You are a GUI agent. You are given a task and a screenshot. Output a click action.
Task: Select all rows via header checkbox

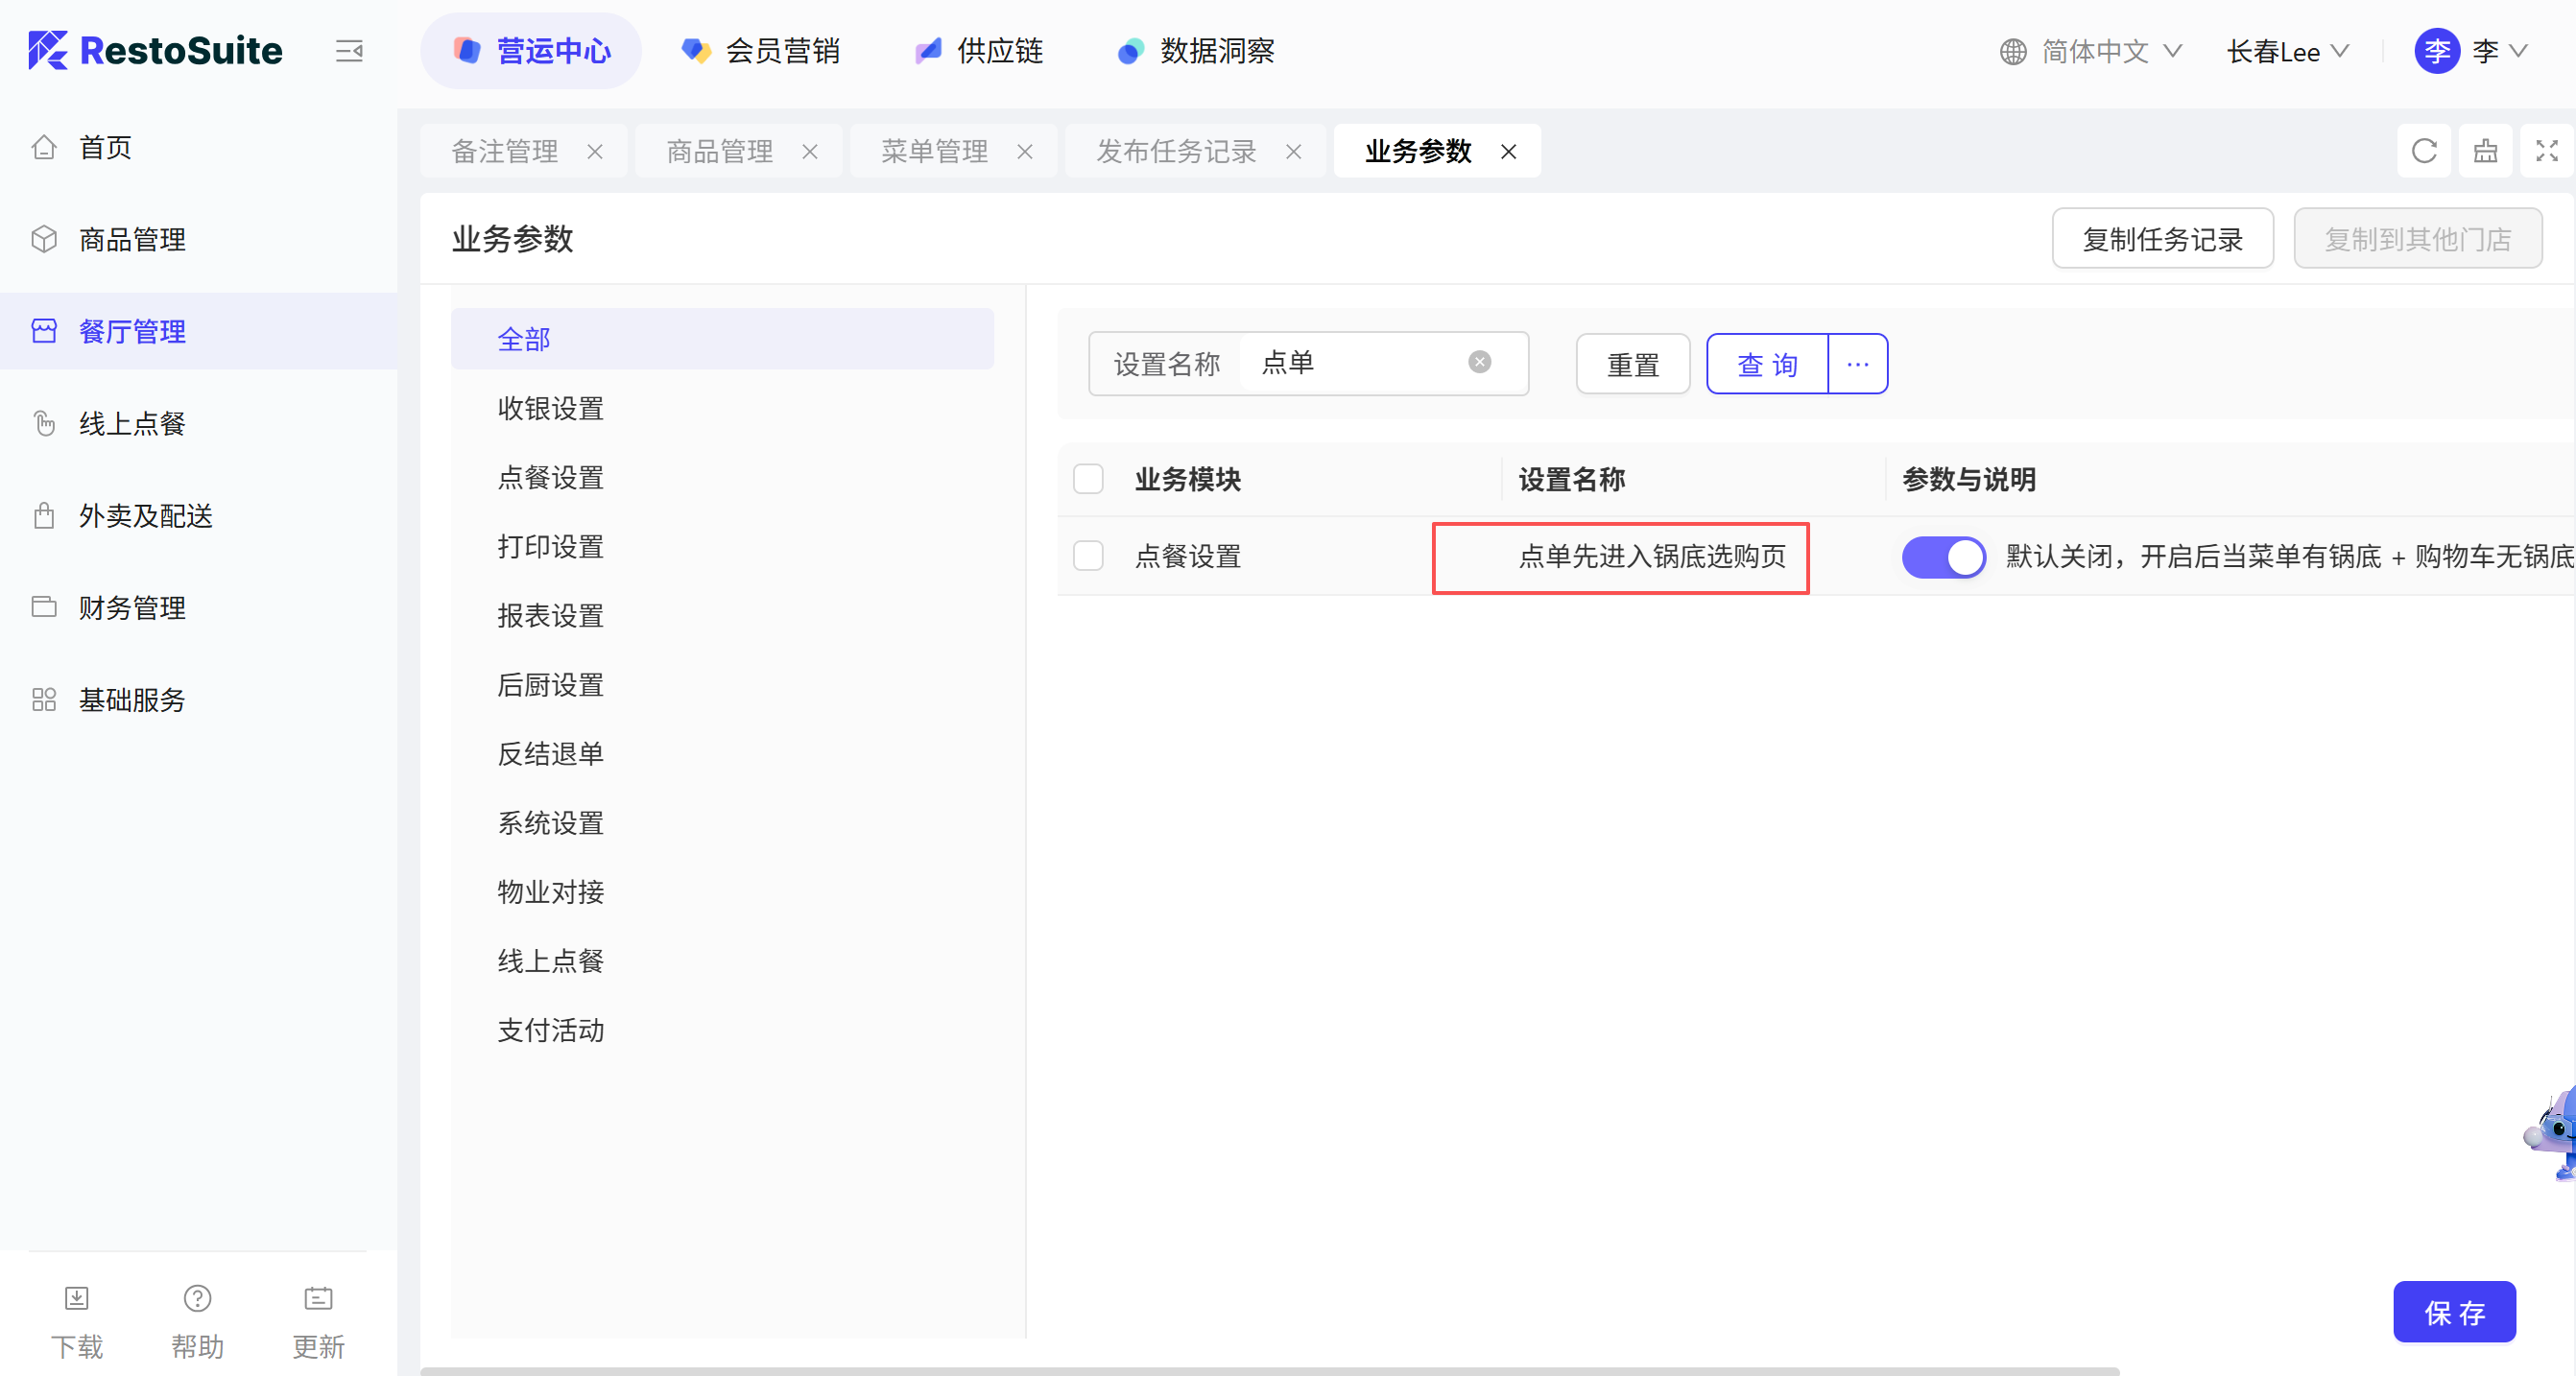[x=1088, y=479]
